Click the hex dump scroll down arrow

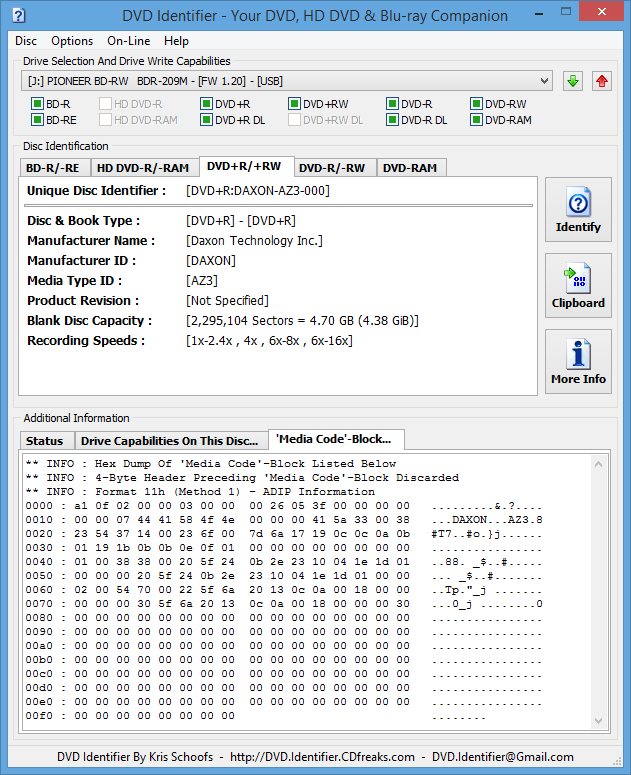pos(598,721)
